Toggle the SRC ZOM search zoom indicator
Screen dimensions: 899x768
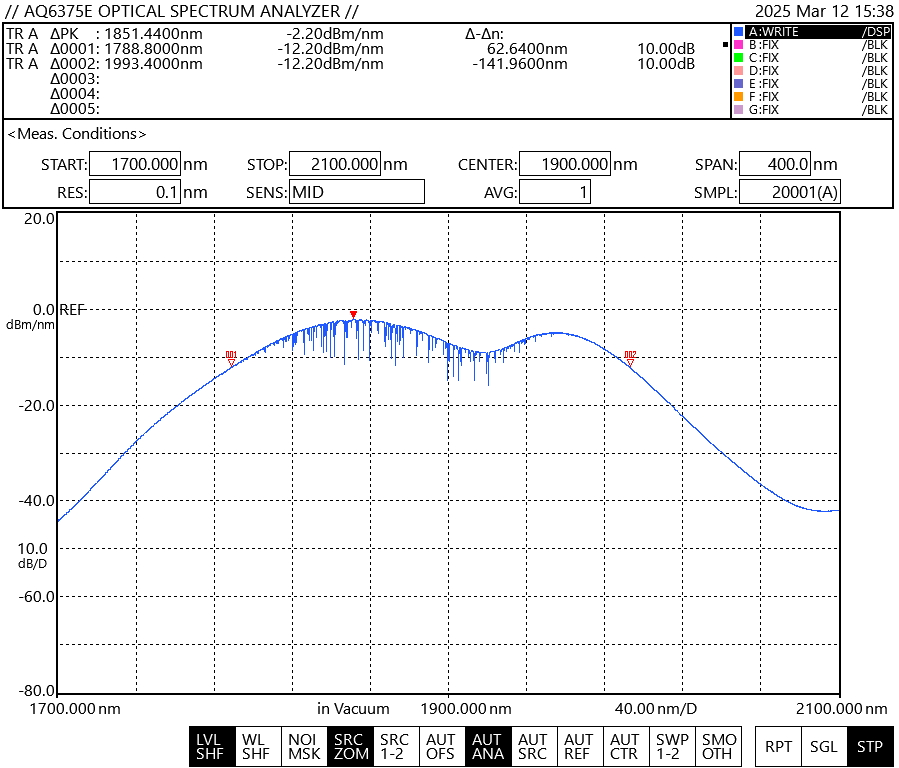click(x=349, y=746)
